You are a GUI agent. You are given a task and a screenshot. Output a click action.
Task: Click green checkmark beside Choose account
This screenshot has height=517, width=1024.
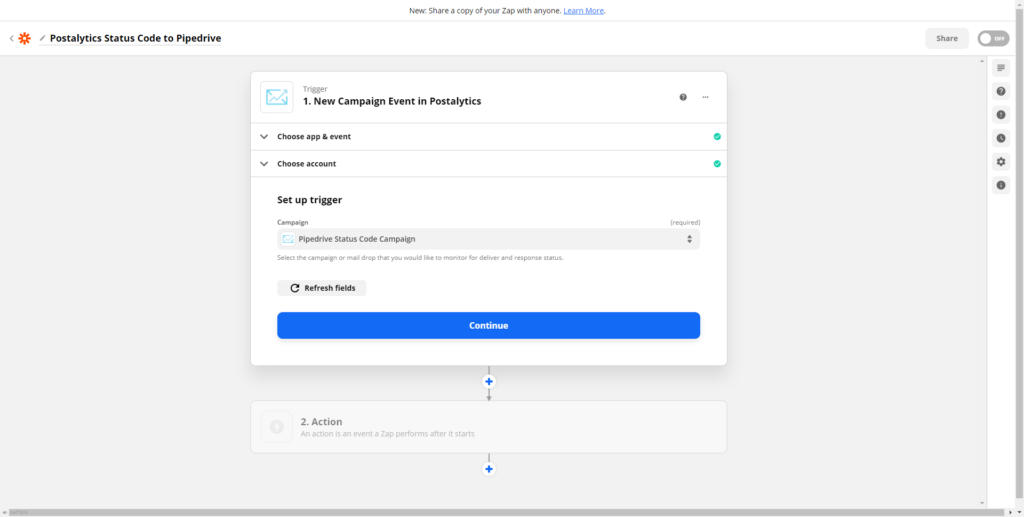(717, 164)
